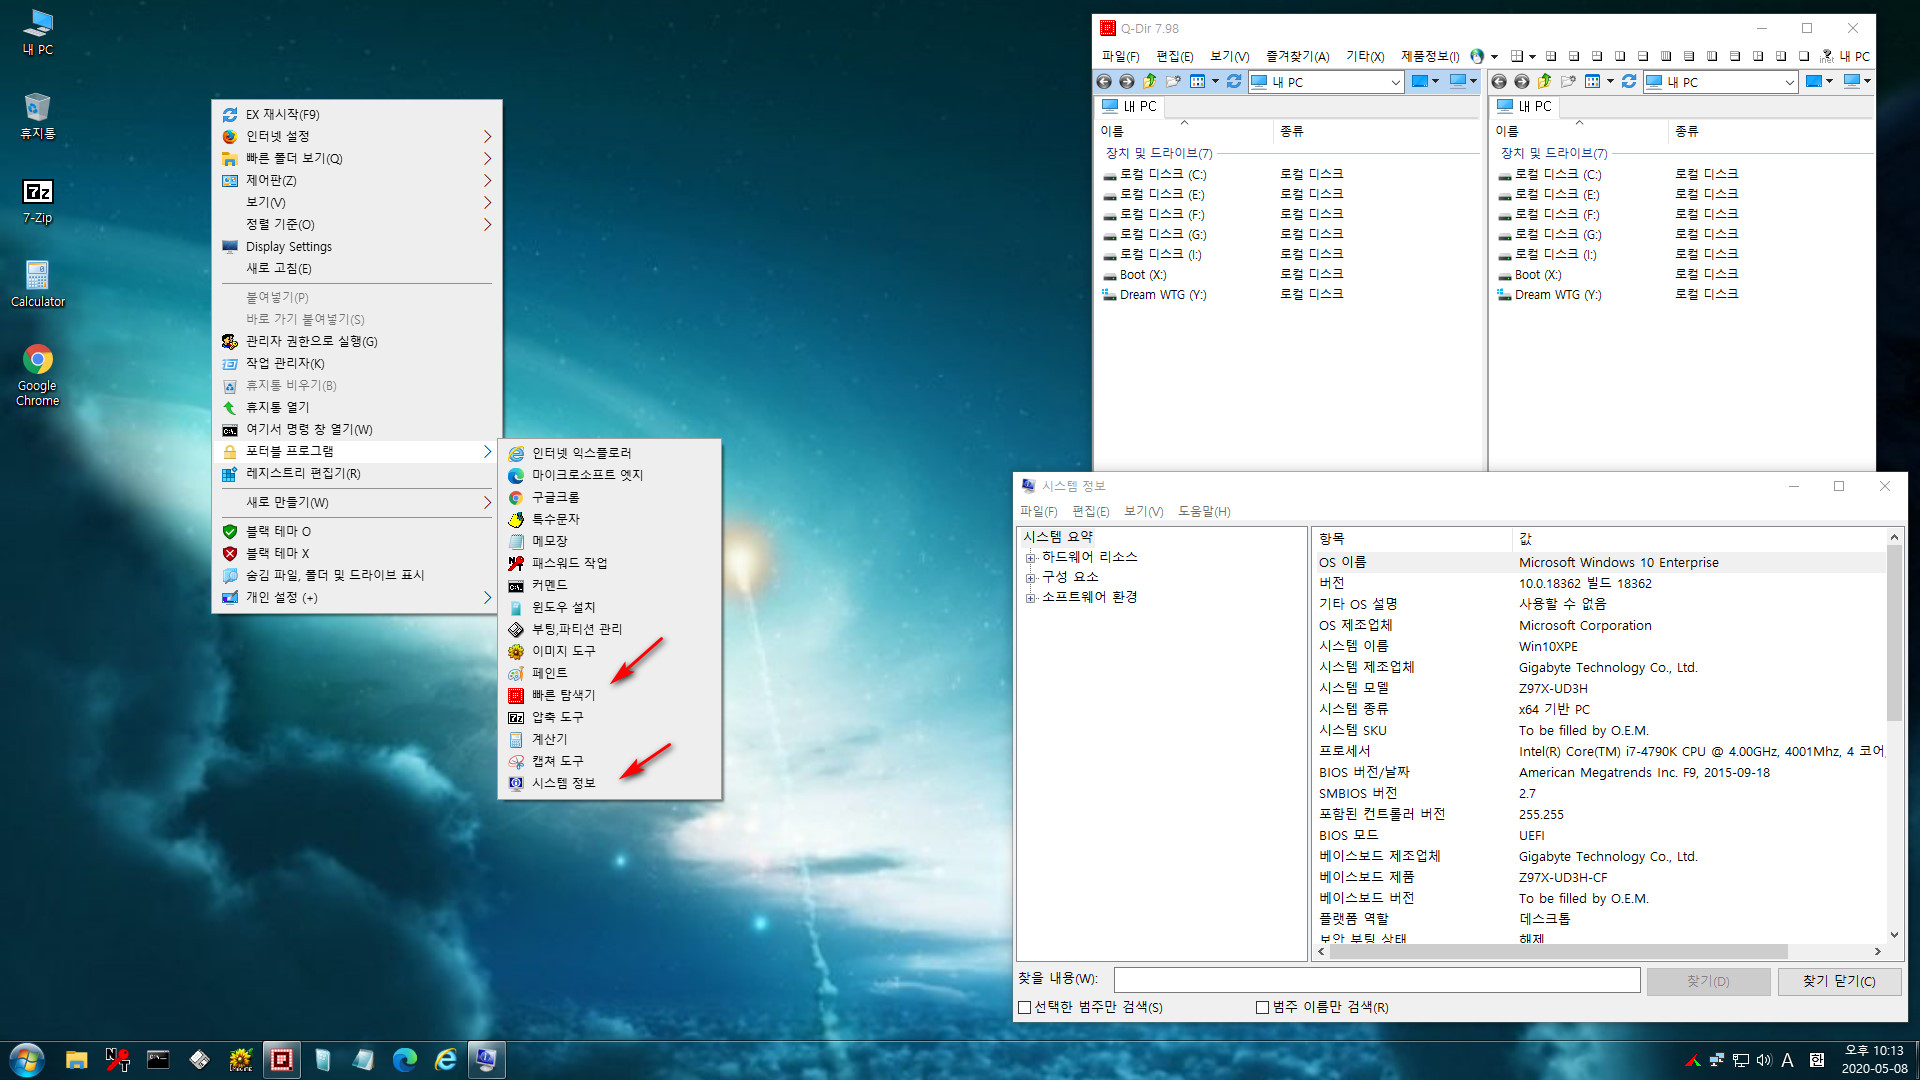Go up one folder in left Q-Dir pane
The width and height of the screenshot is (1920, 1080).
[1150, 82]
